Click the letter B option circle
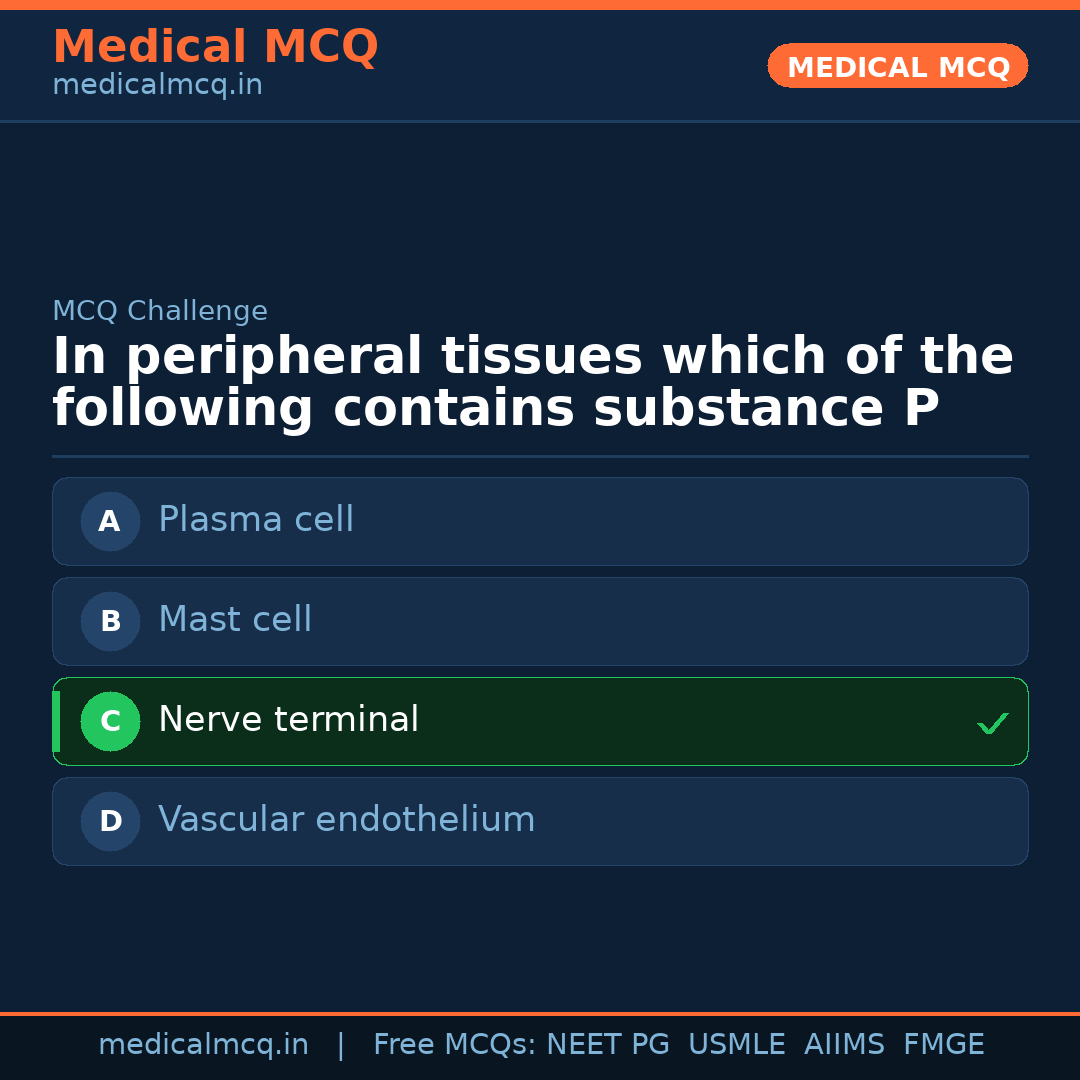Screen dimensions: 1080x1080 [x=110, y=621]
